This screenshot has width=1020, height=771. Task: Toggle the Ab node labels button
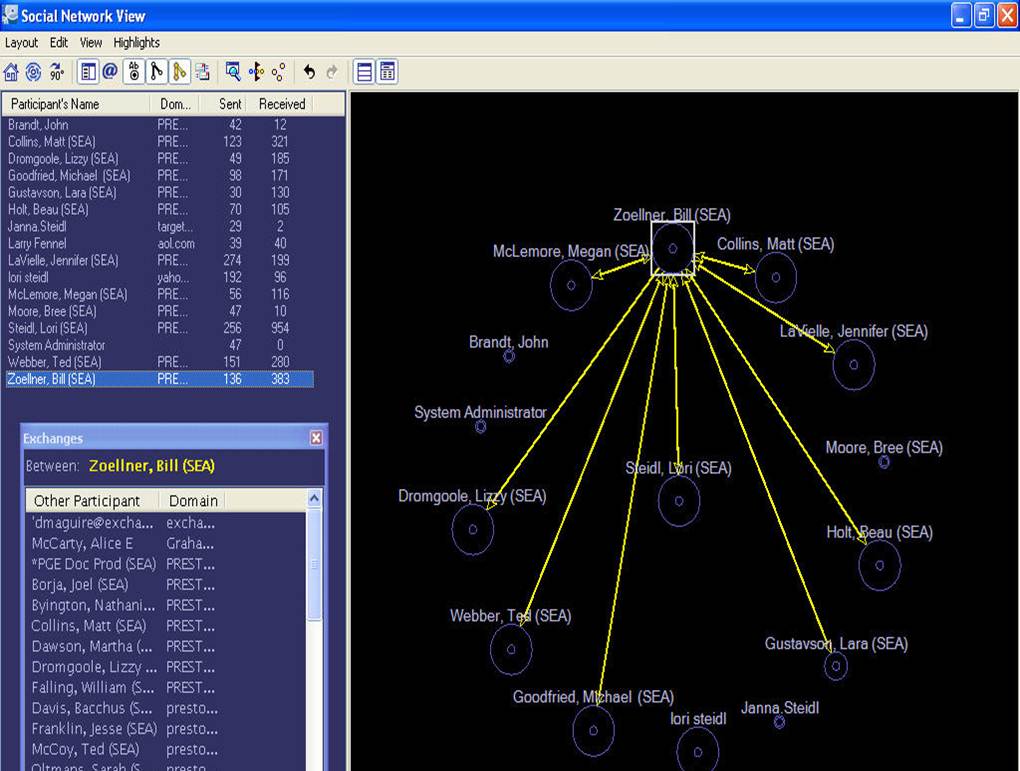(x=134, y=72)
